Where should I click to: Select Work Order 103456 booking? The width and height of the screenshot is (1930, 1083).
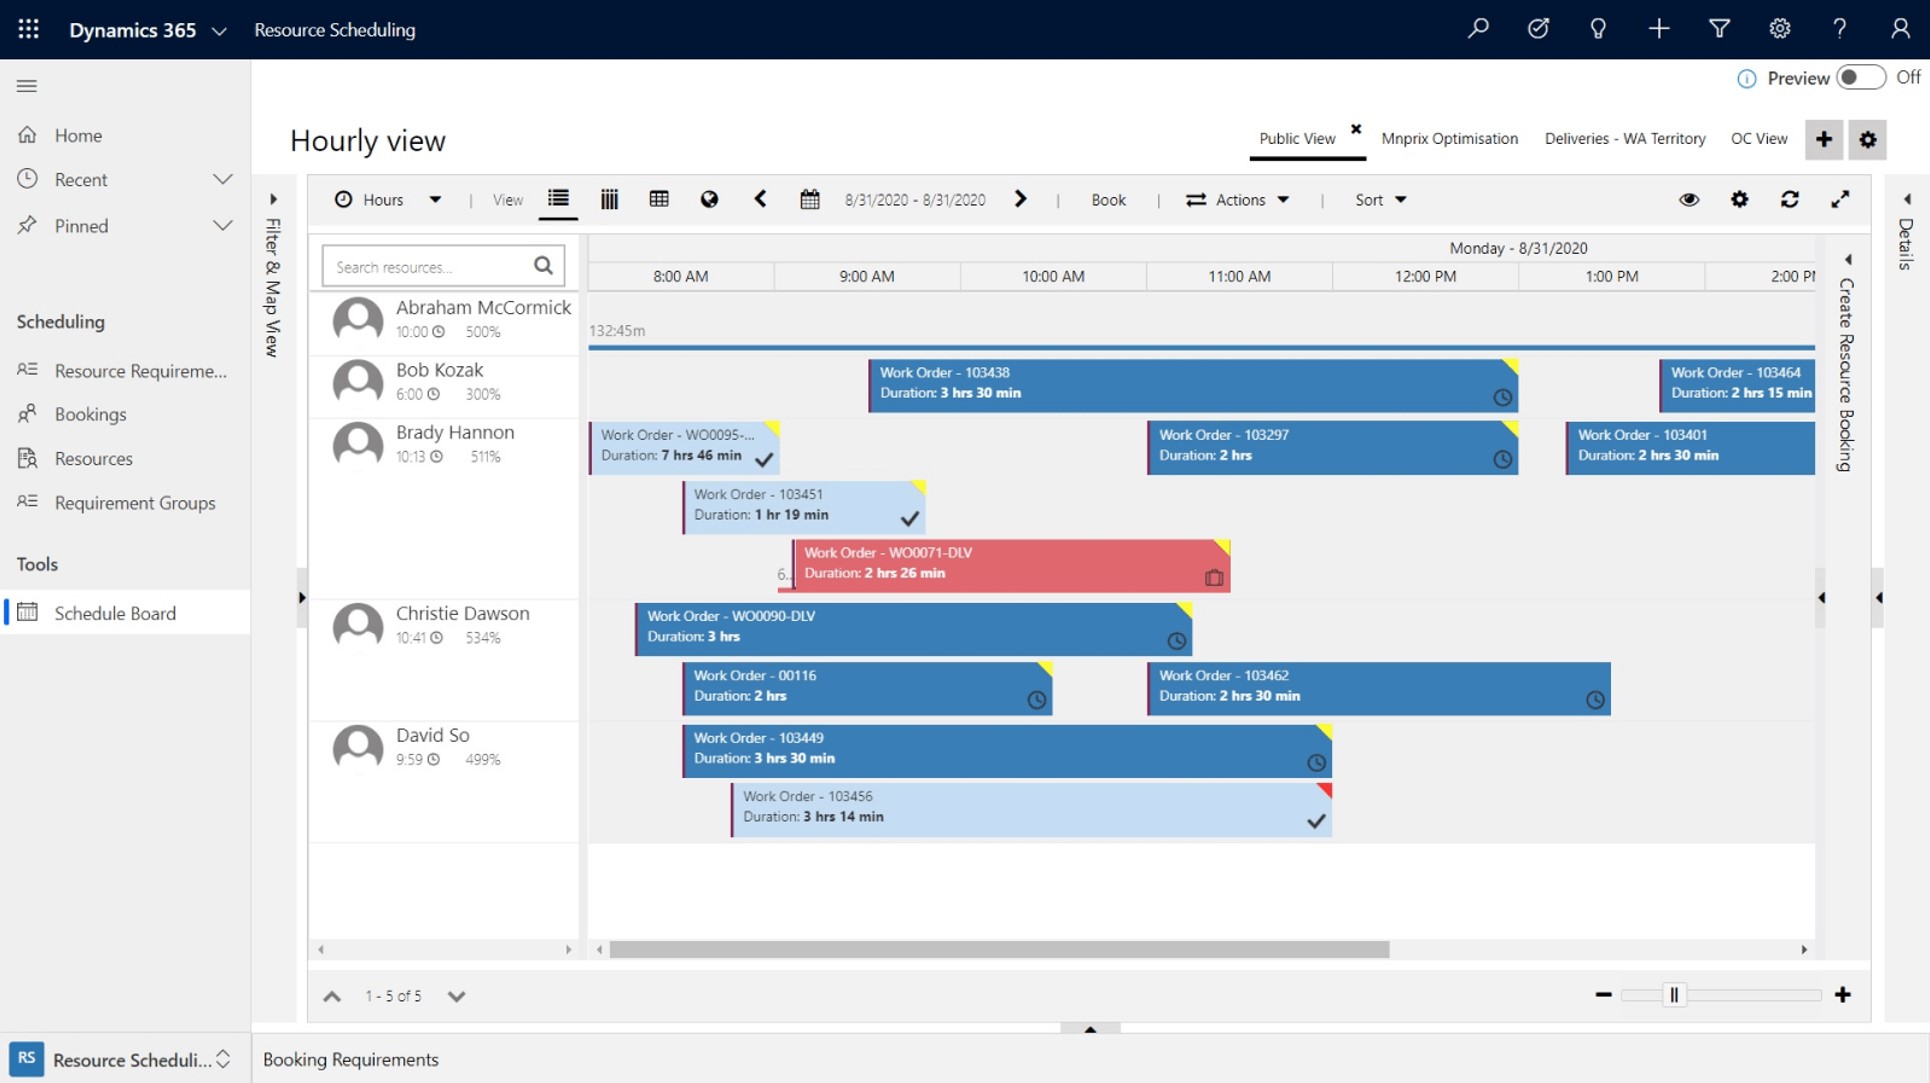pyautogui.click(x=1031, y=808)
